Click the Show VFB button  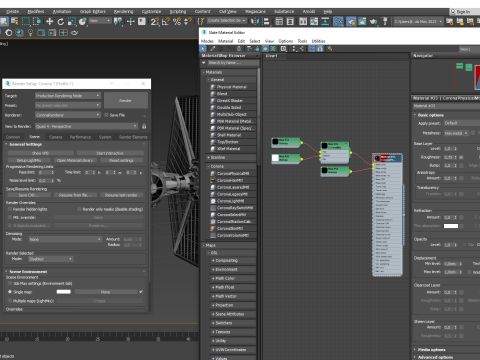[40, 153]
